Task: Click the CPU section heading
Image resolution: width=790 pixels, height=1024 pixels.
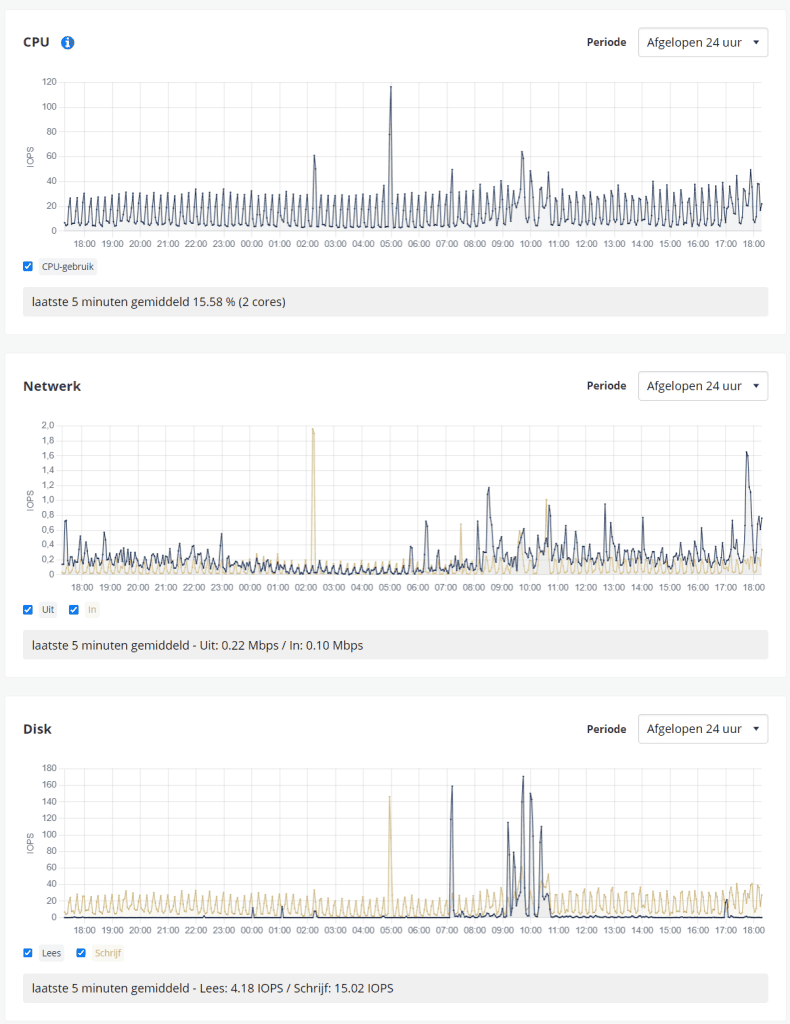Action: [x=36, y=42]
